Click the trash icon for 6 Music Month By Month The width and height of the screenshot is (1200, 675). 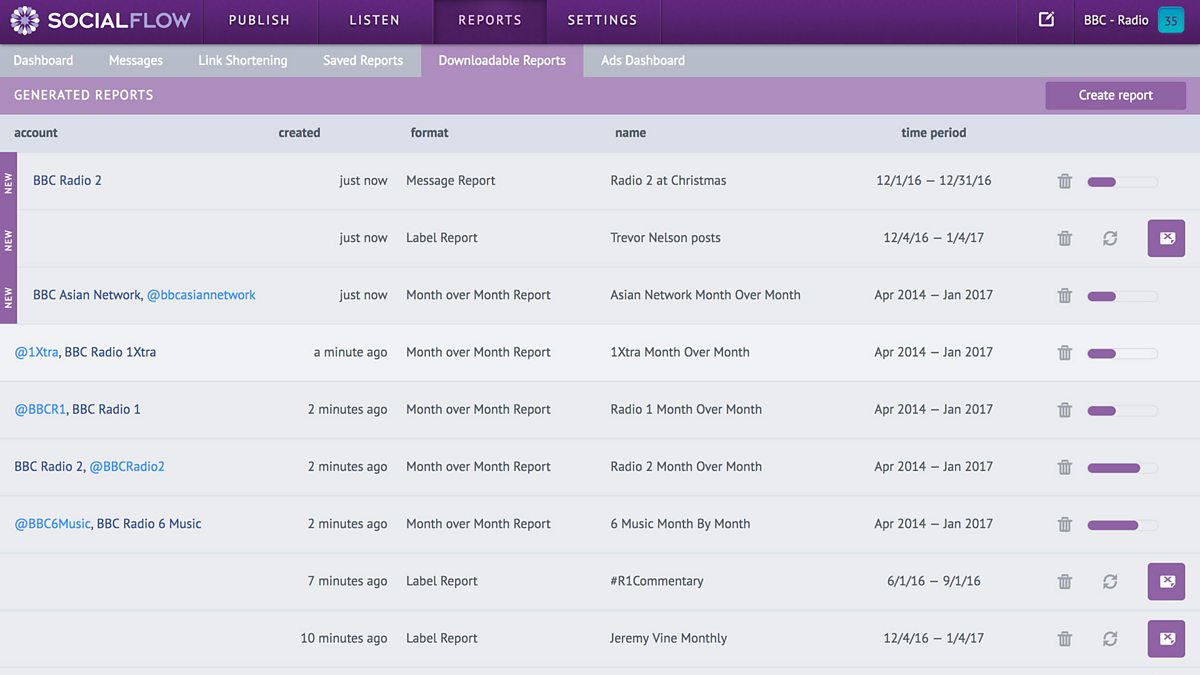1065,524
